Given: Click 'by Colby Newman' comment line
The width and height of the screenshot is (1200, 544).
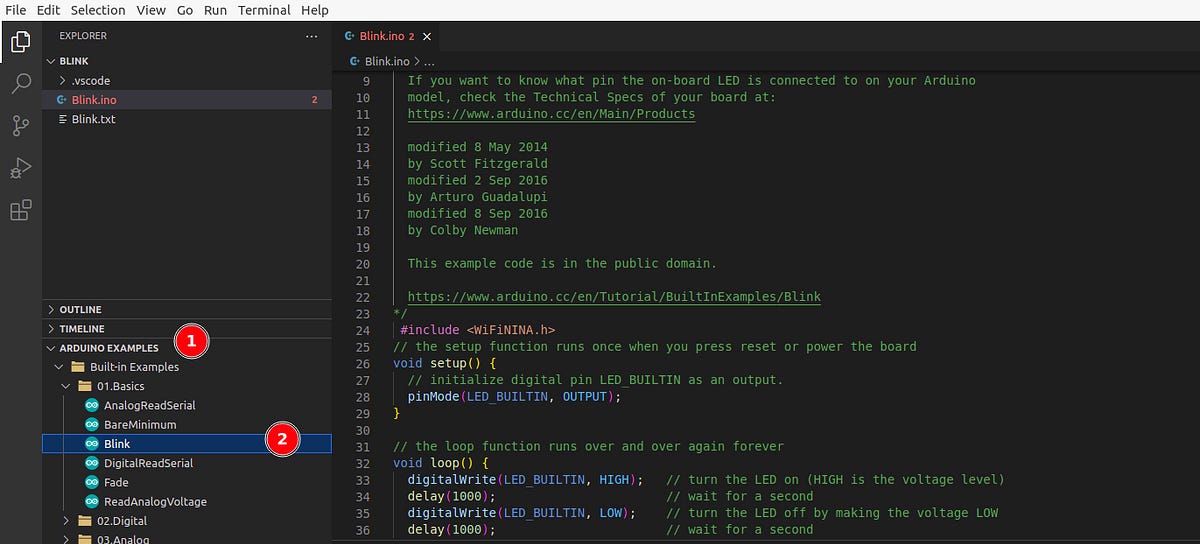Looking at the screenshot, I should (462, 230).
